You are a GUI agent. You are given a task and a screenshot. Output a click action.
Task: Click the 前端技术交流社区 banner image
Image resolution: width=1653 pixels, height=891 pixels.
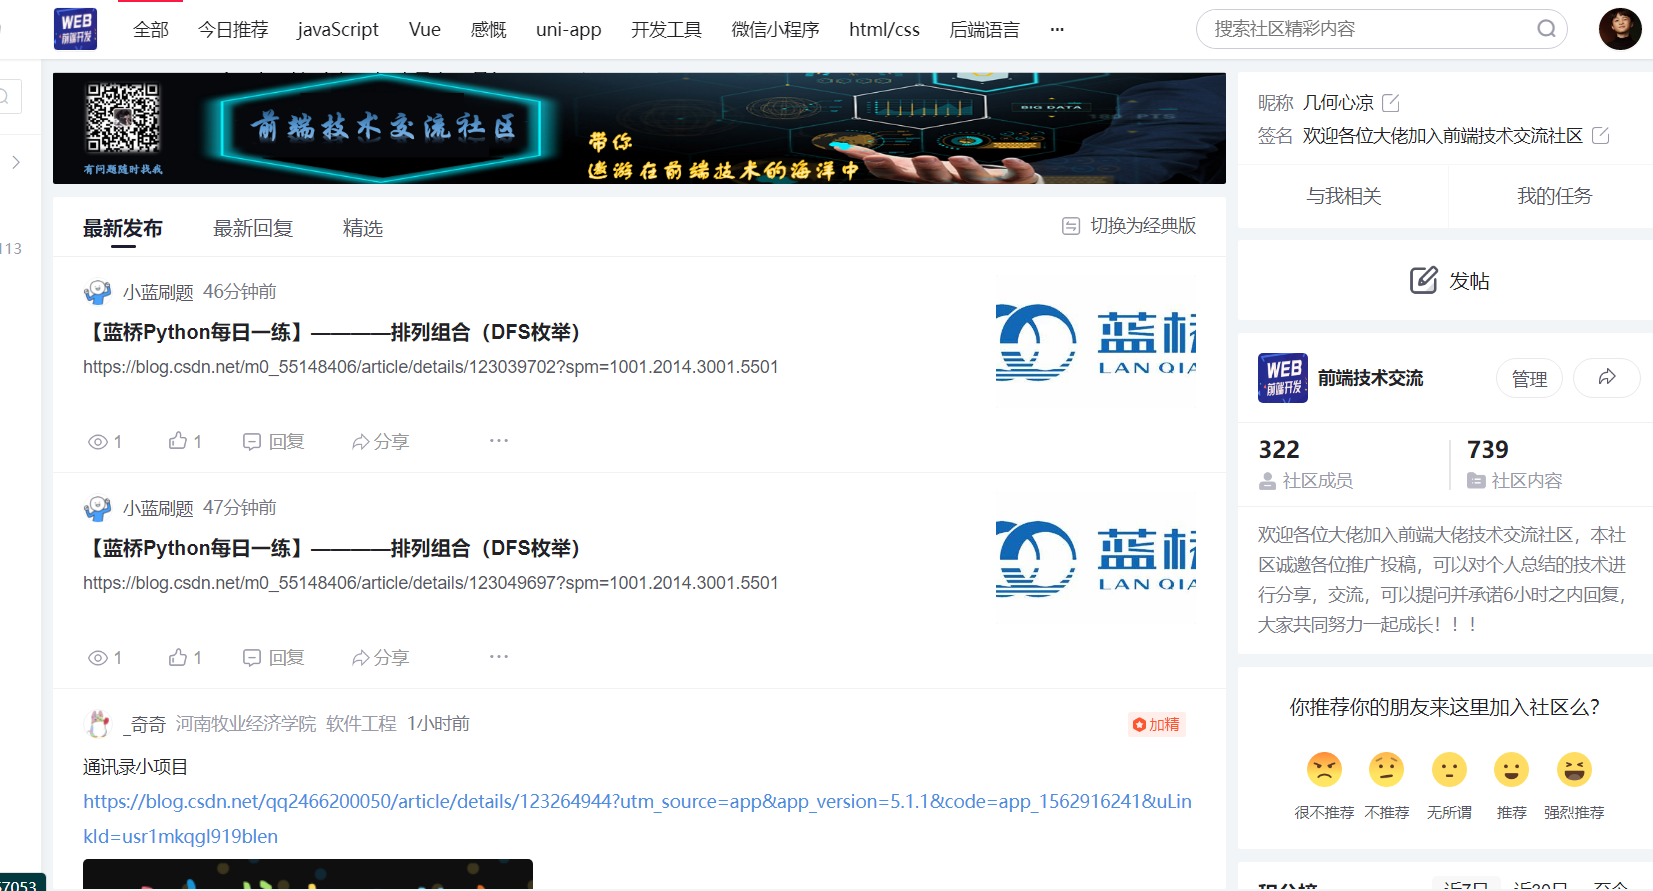coord(639,128)
